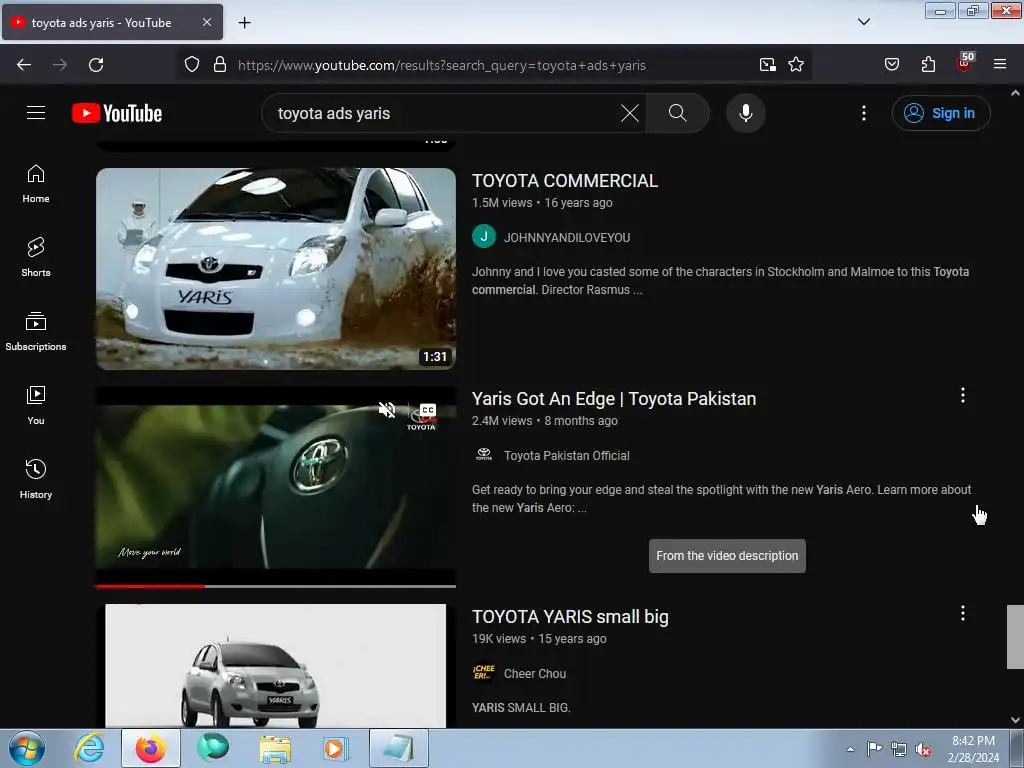1024x768 pixels.
Task: Open the network tray icon
Action: coord(899,749)
